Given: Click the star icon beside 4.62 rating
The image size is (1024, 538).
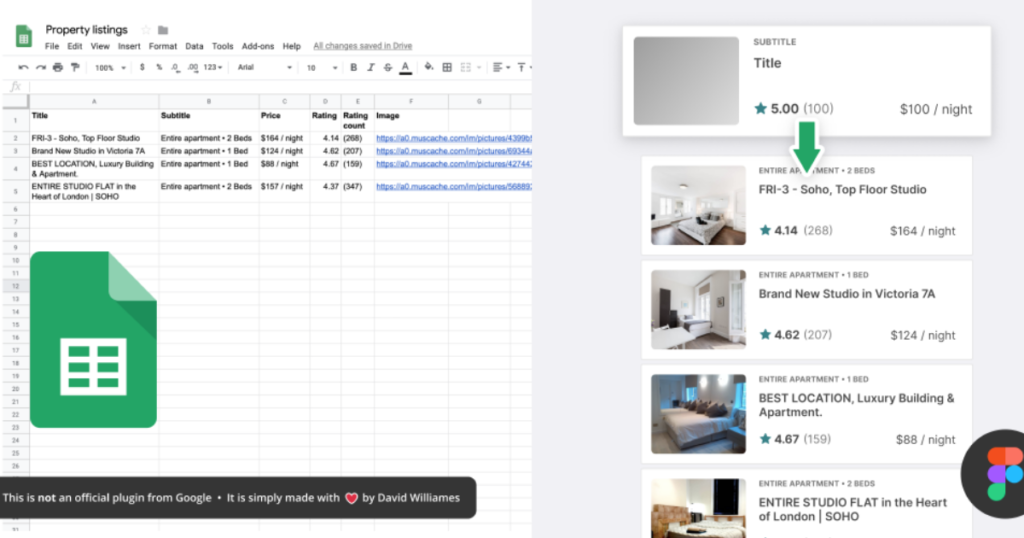Looking at the screenshot, I should click(x=765, y=334).
